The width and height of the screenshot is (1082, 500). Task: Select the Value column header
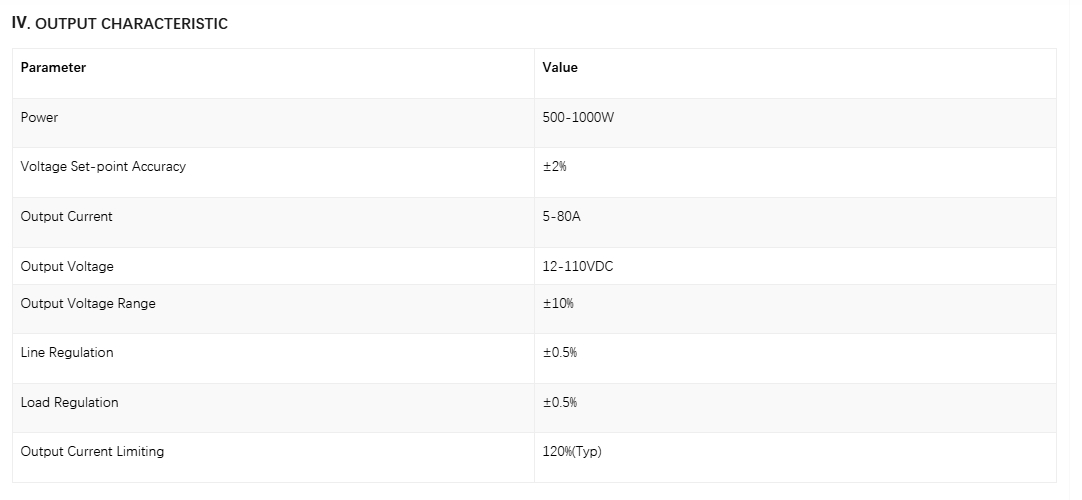[560, 68]
